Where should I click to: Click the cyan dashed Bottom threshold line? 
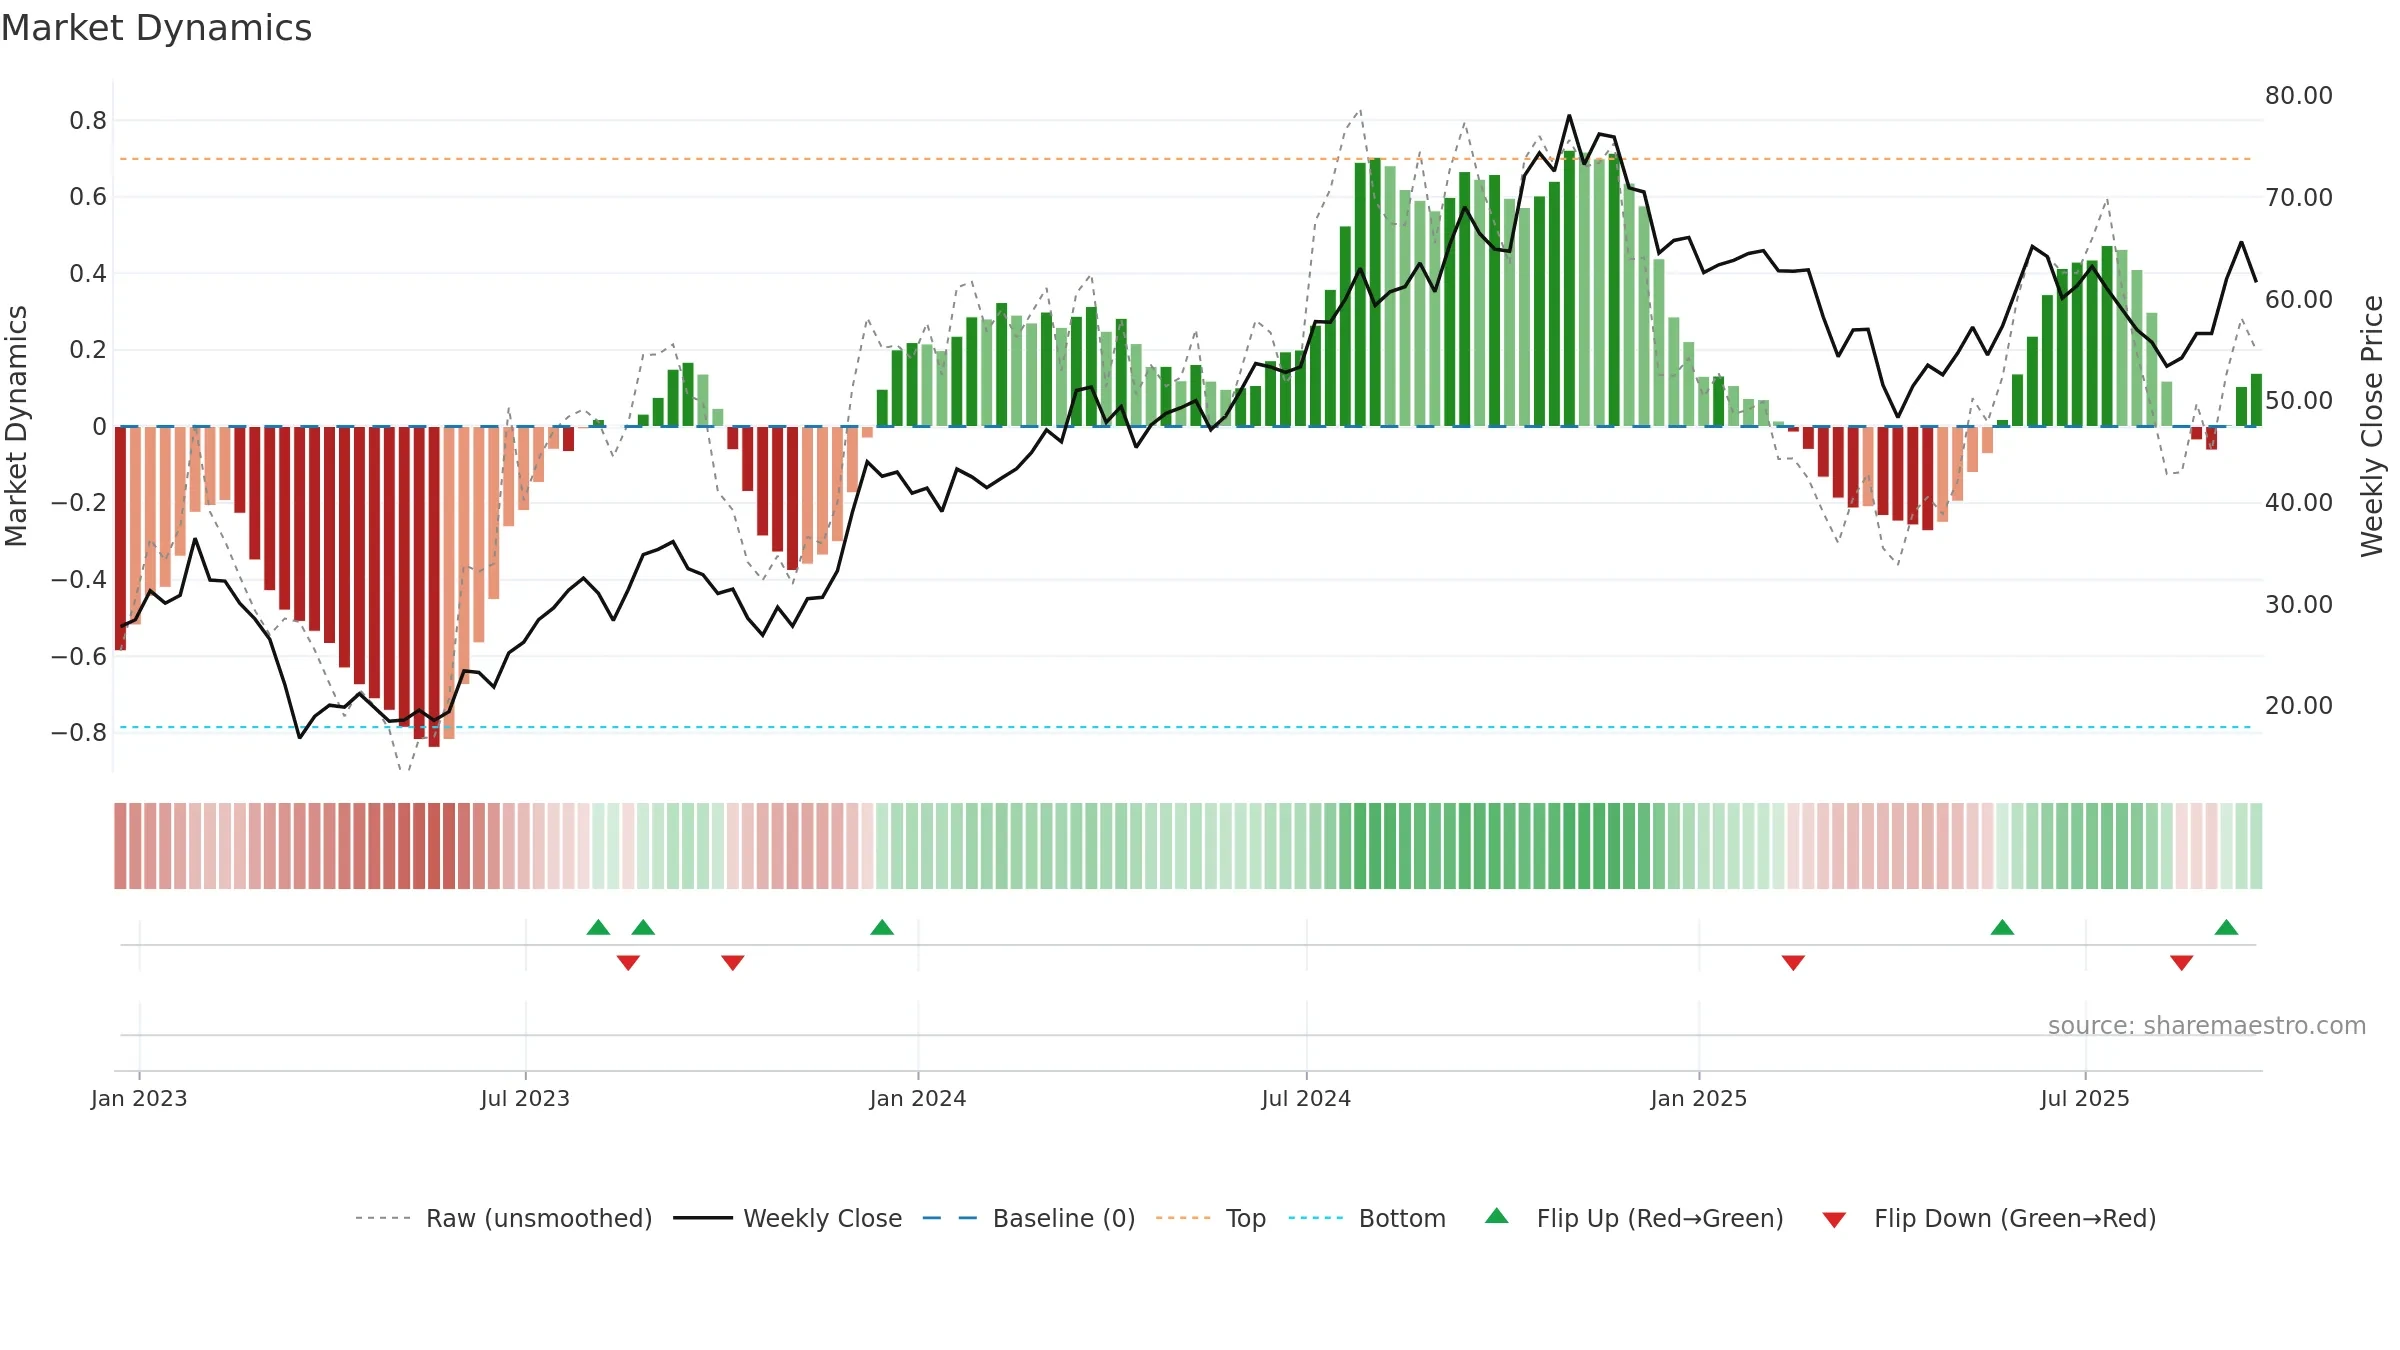point(1185,727)
